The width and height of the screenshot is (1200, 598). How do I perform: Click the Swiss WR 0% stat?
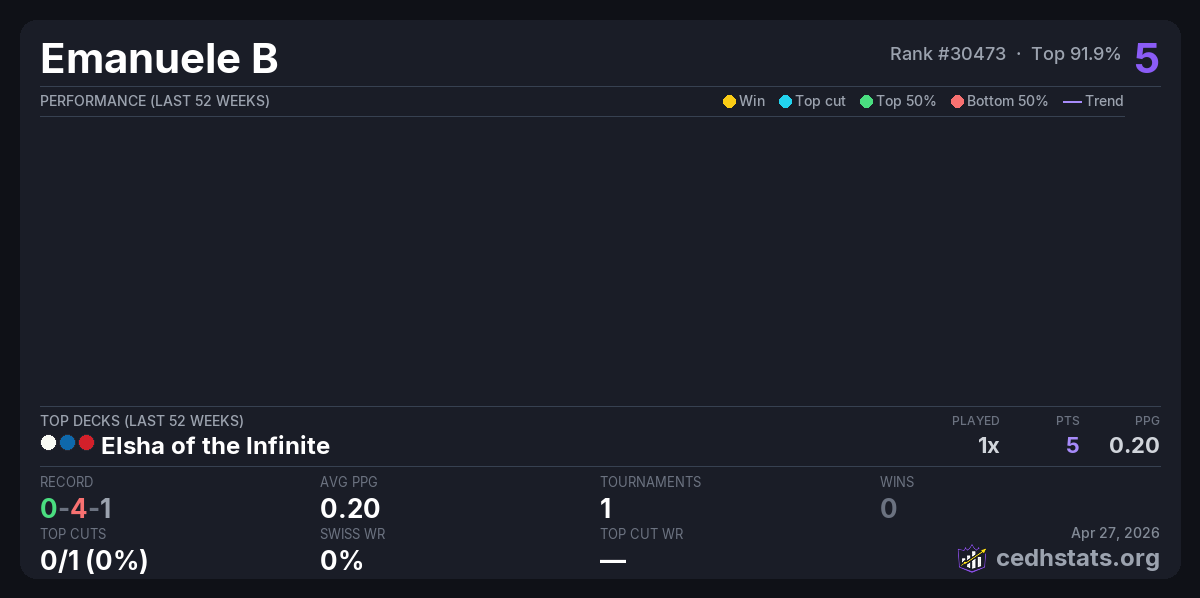pyautogui.click(x=341, y=560)
